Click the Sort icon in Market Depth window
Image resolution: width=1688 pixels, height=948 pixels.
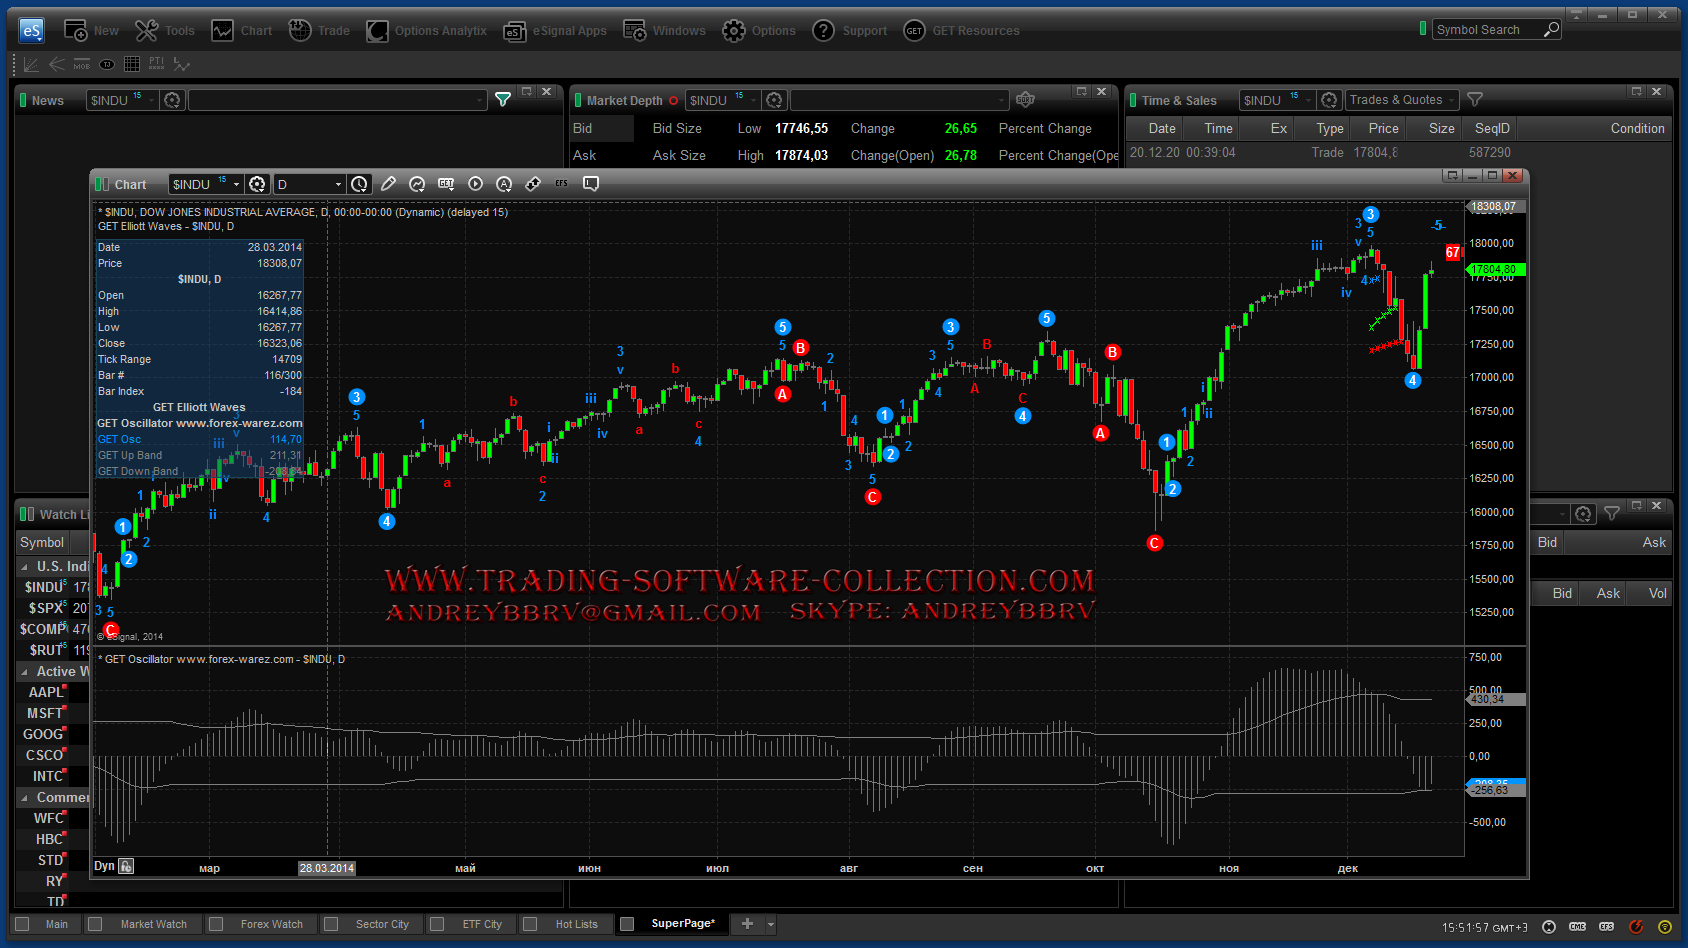(1025, 100)
